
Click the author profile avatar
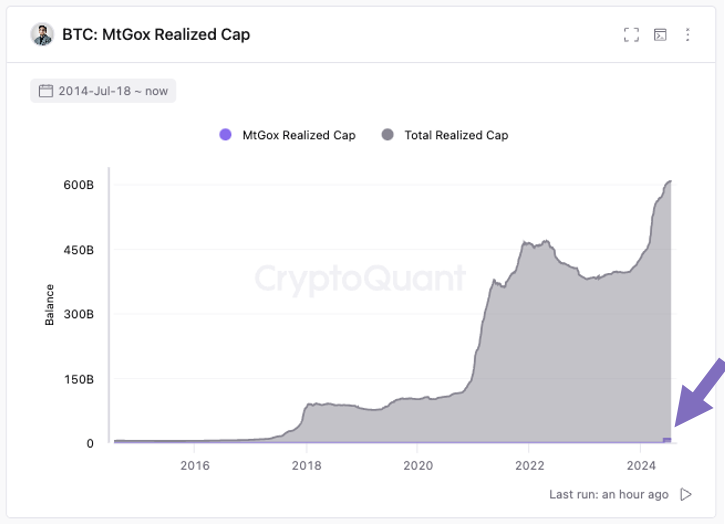click(x=42, y=35)
